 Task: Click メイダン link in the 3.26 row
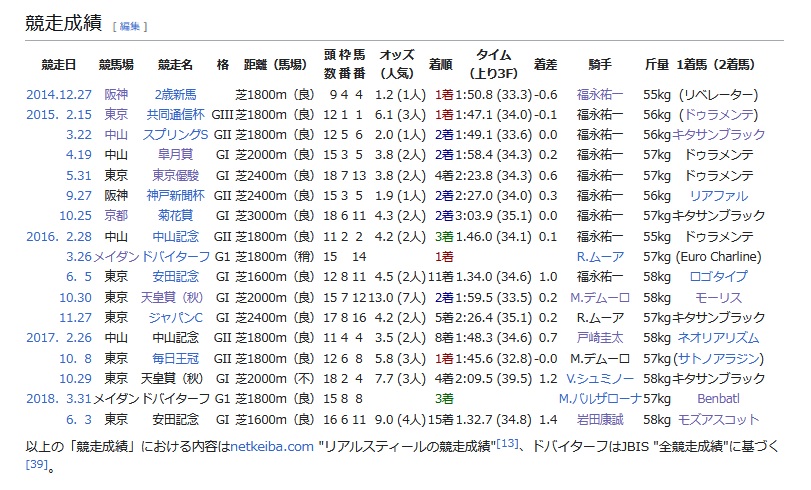coord(116,256)
